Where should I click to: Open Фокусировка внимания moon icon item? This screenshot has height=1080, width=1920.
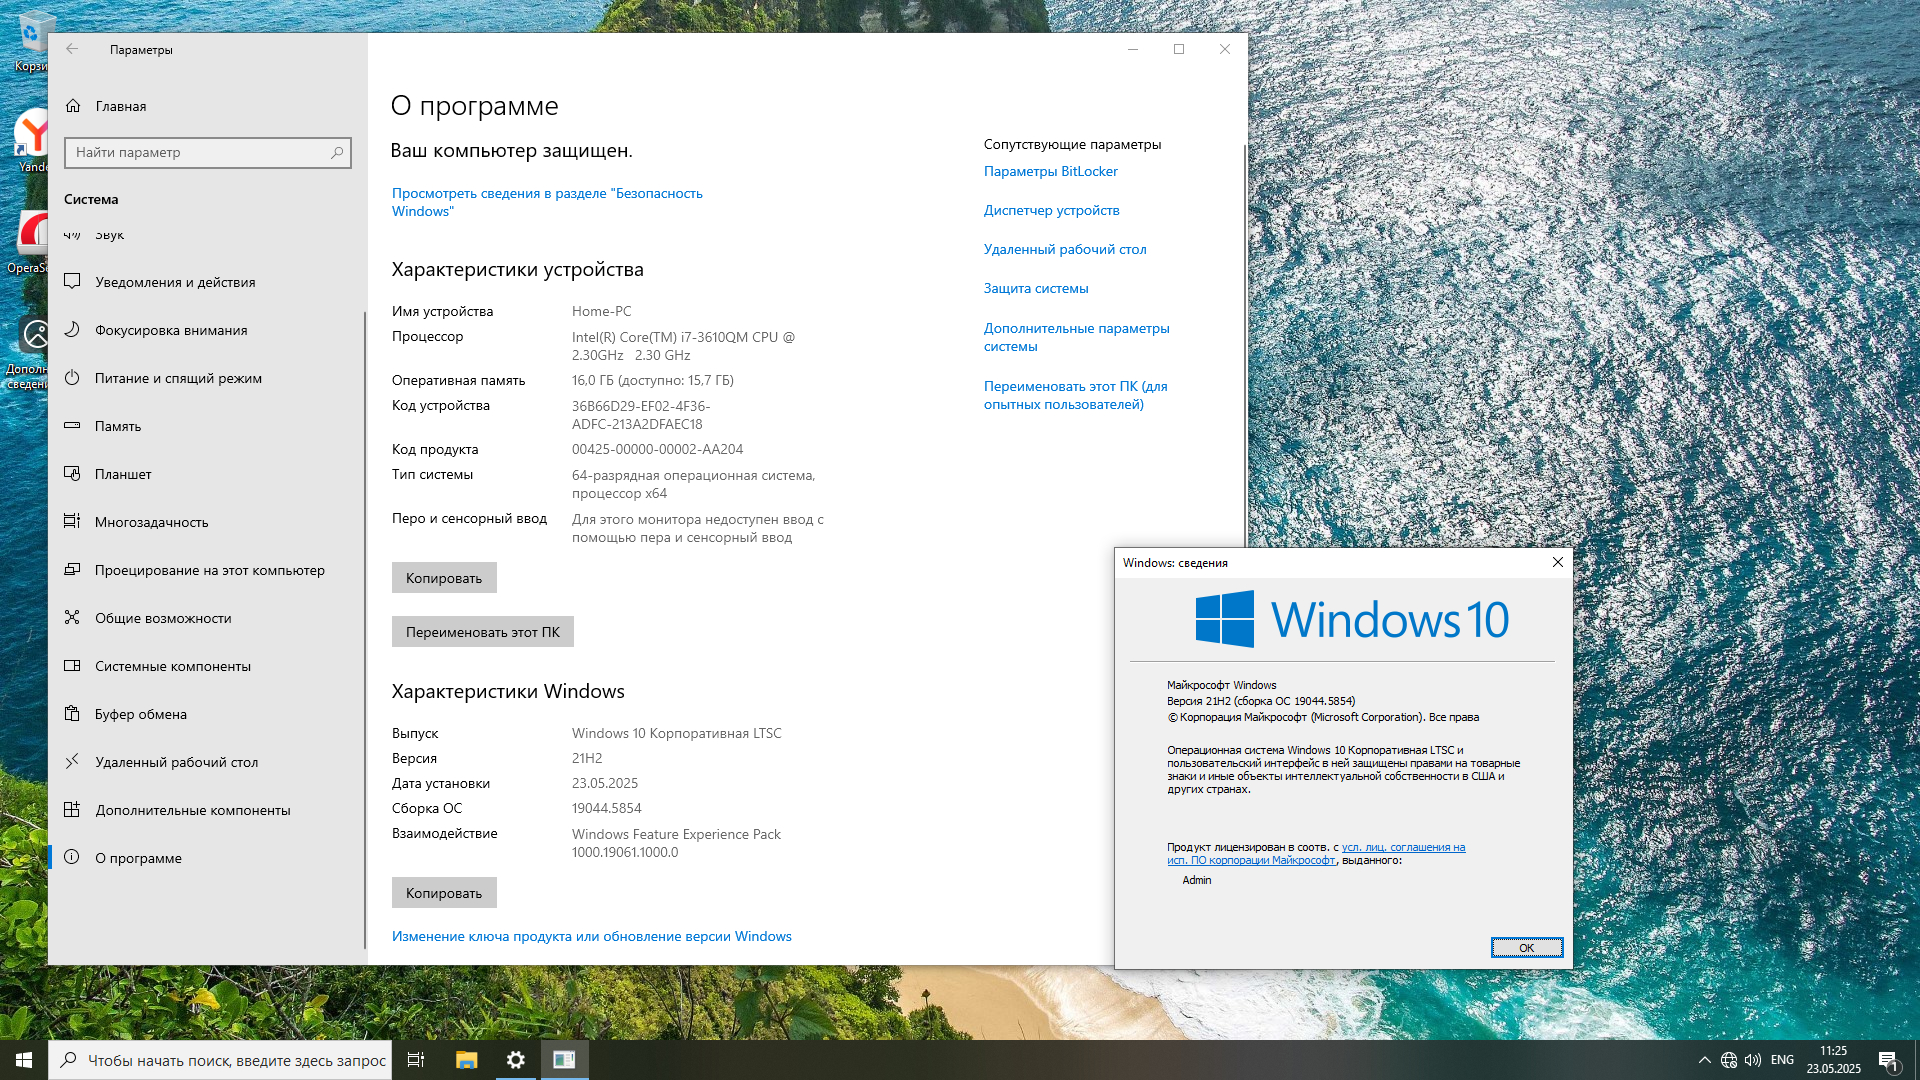tap(171, 330)
